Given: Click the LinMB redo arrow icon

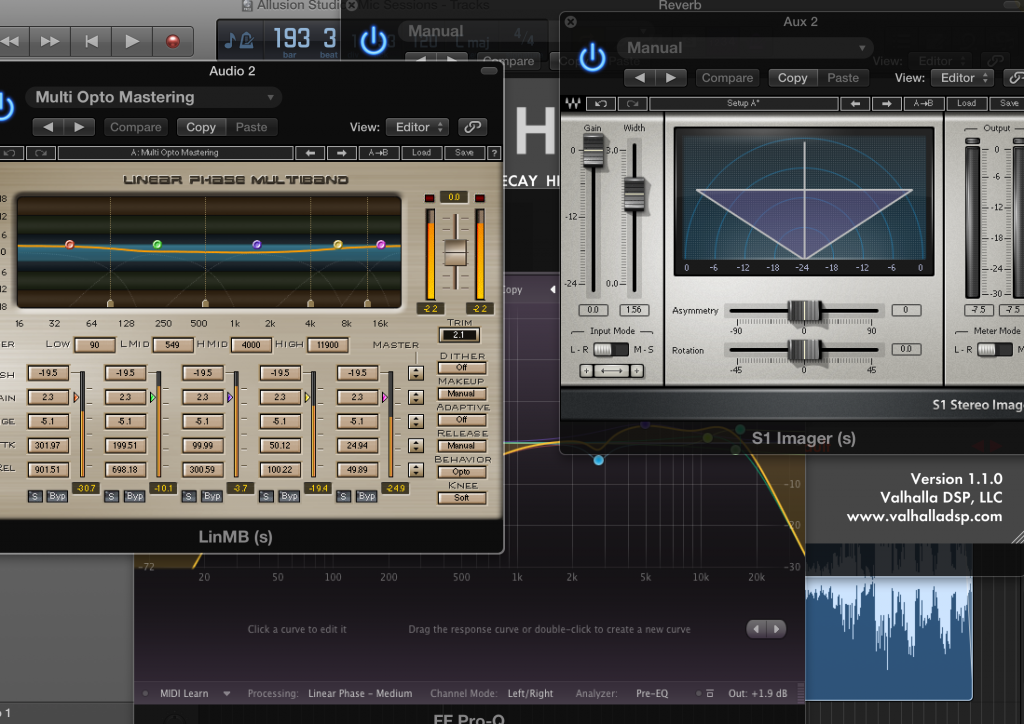Looking at the screenshot, I should coord(41,153).
